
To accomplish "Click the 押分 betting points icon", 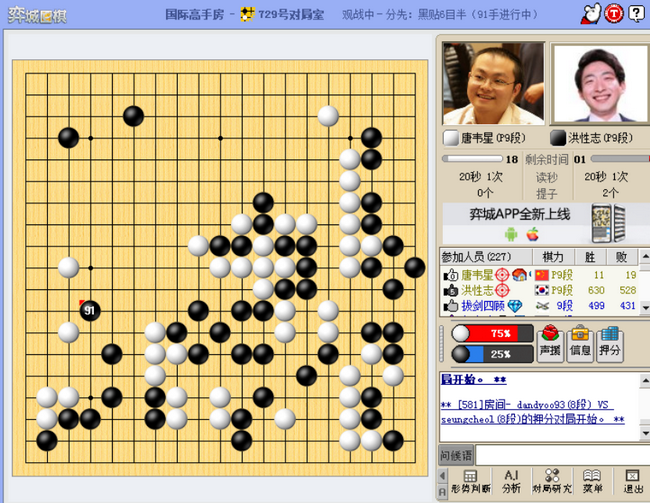I will [609, 343].
